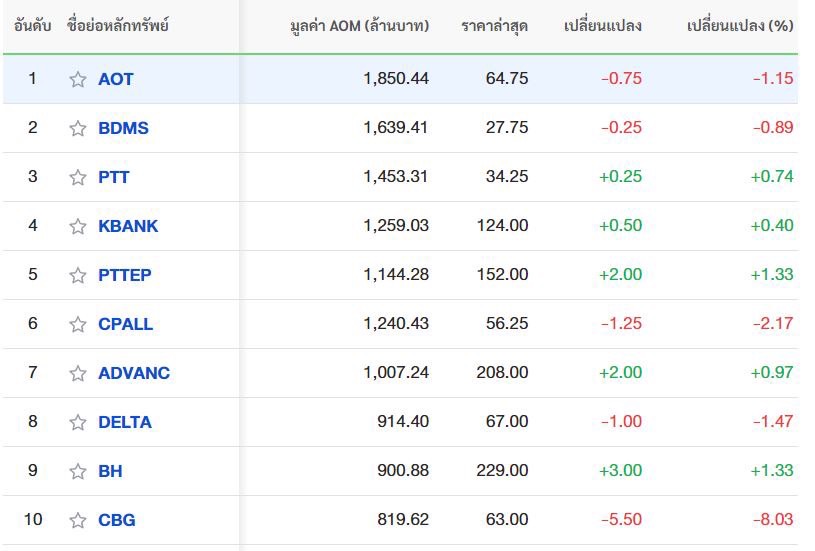View the PTTEP stock page
The width and height of the screenshot is (815, 551).
(x=125, y=275)
